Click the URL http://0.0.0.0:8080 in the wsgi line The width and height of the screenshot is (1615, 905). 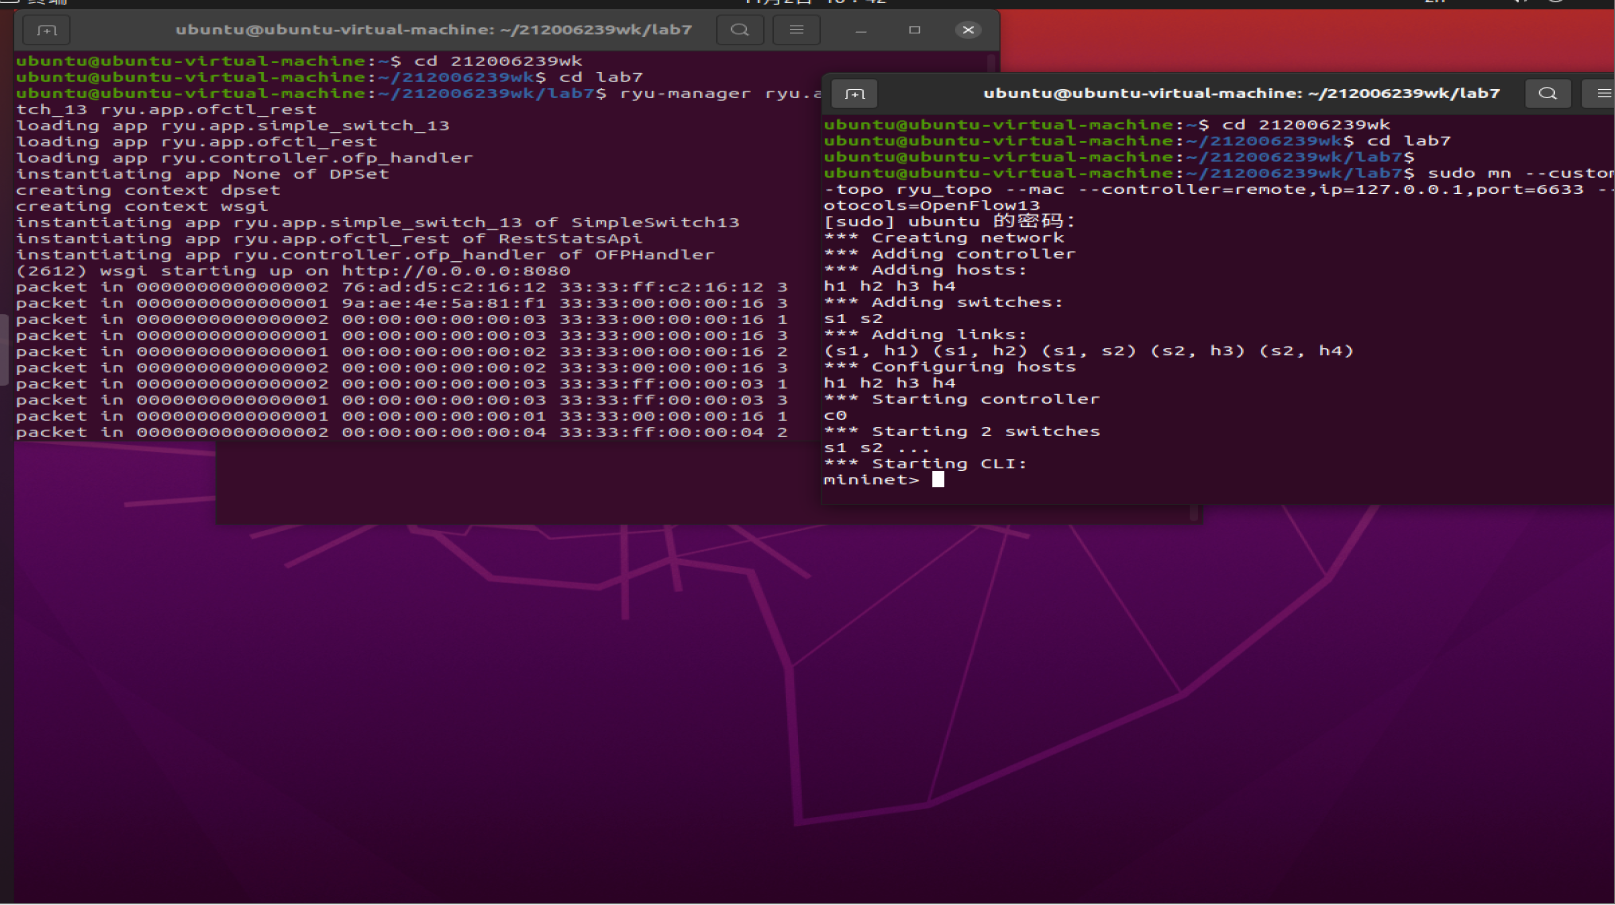456,271
